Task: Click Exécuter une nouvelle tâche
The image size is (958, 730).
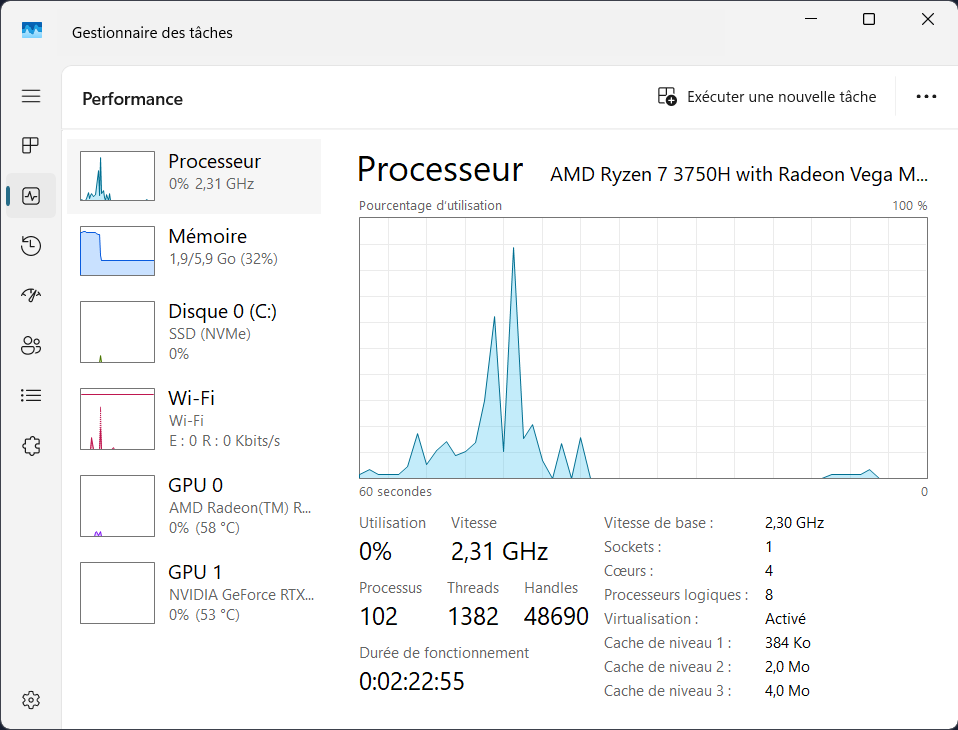Action: (766, 96)
